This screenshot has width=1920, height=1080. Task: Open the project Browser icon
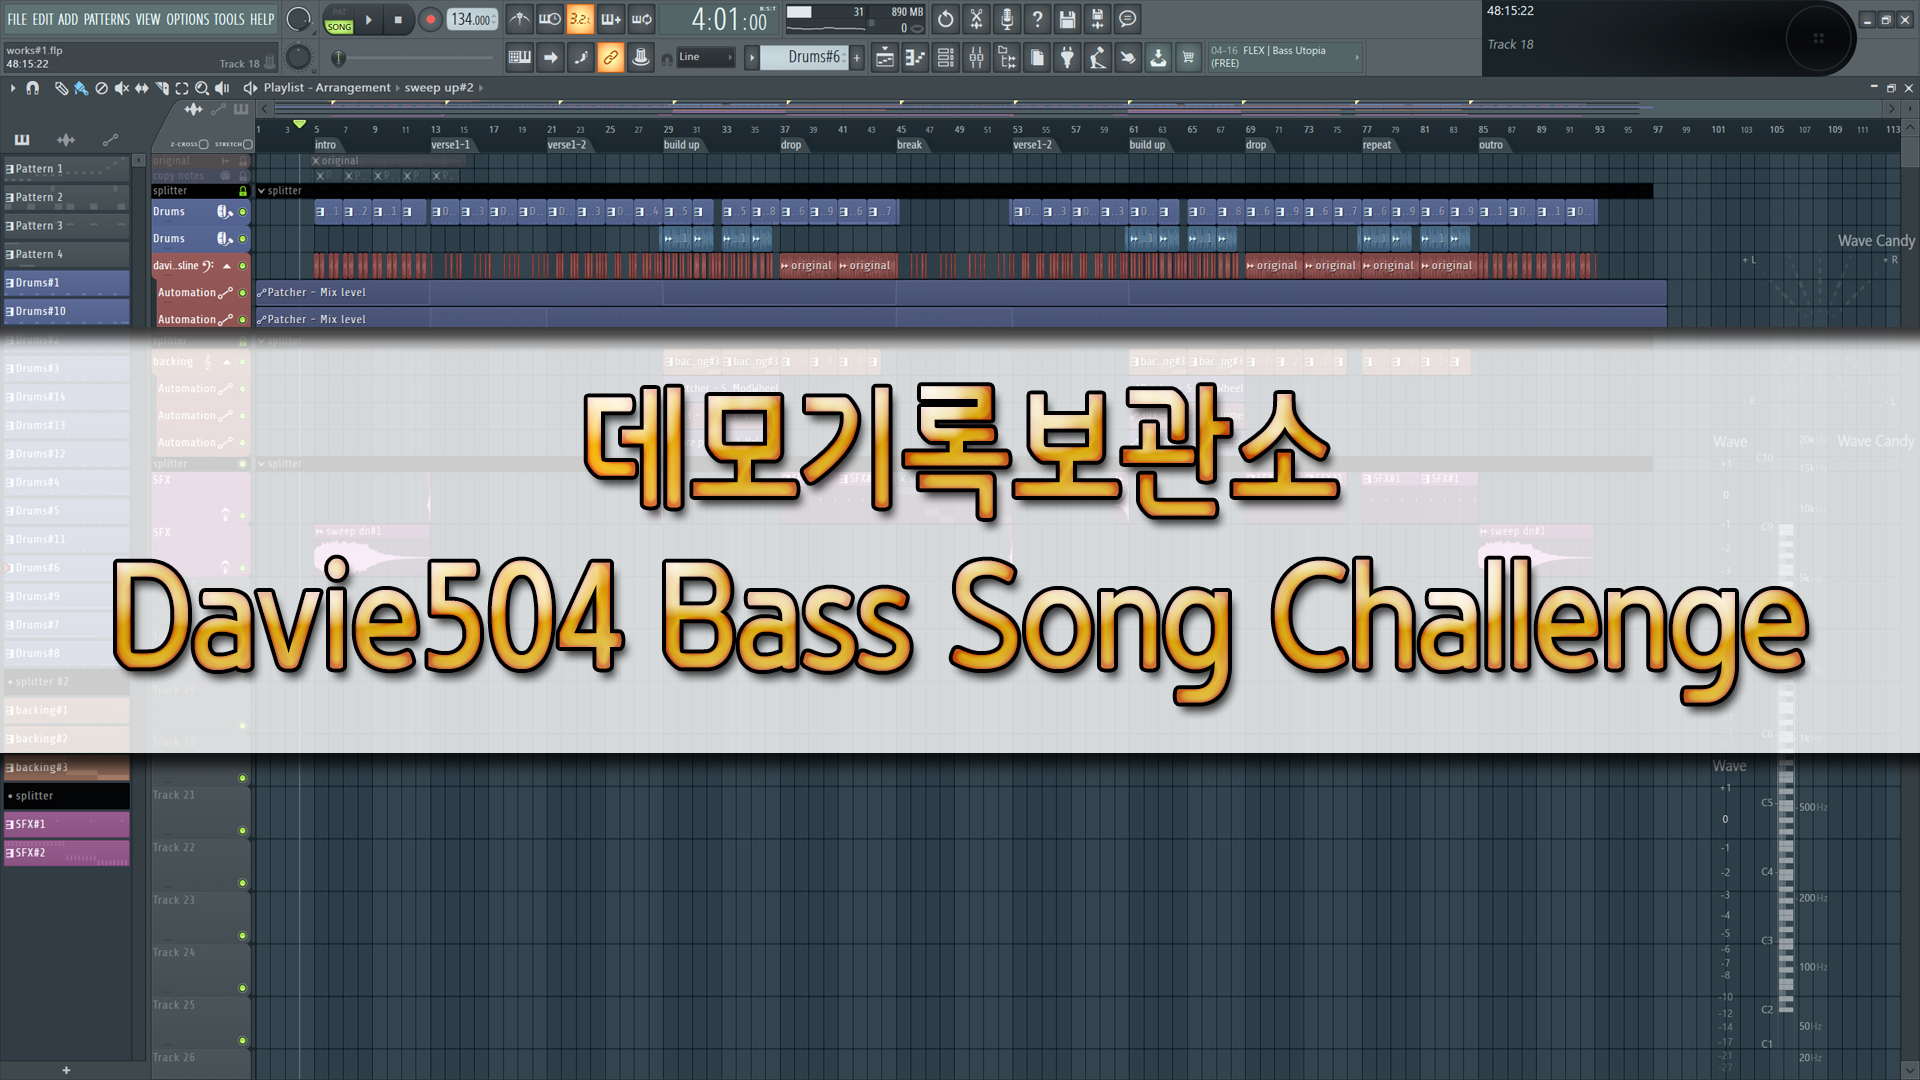[1007, 58]
